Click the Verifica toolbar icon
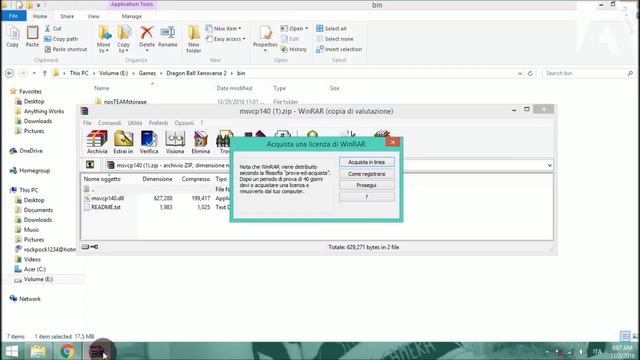640x360 pixels. tap(149, 142)
